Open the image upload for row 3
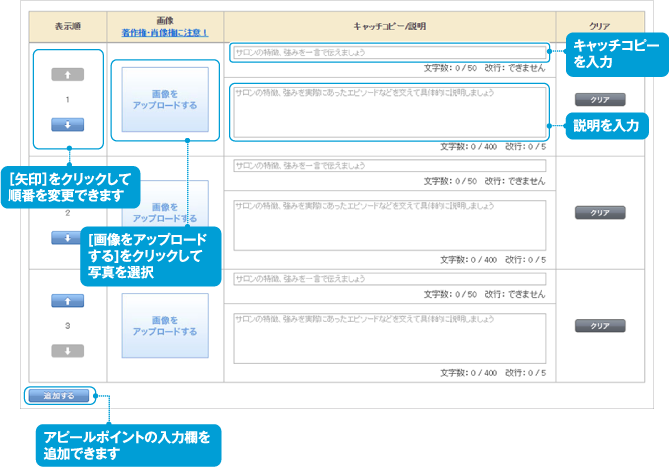Viewport: 670px width, 470px height. pos(165,326)
